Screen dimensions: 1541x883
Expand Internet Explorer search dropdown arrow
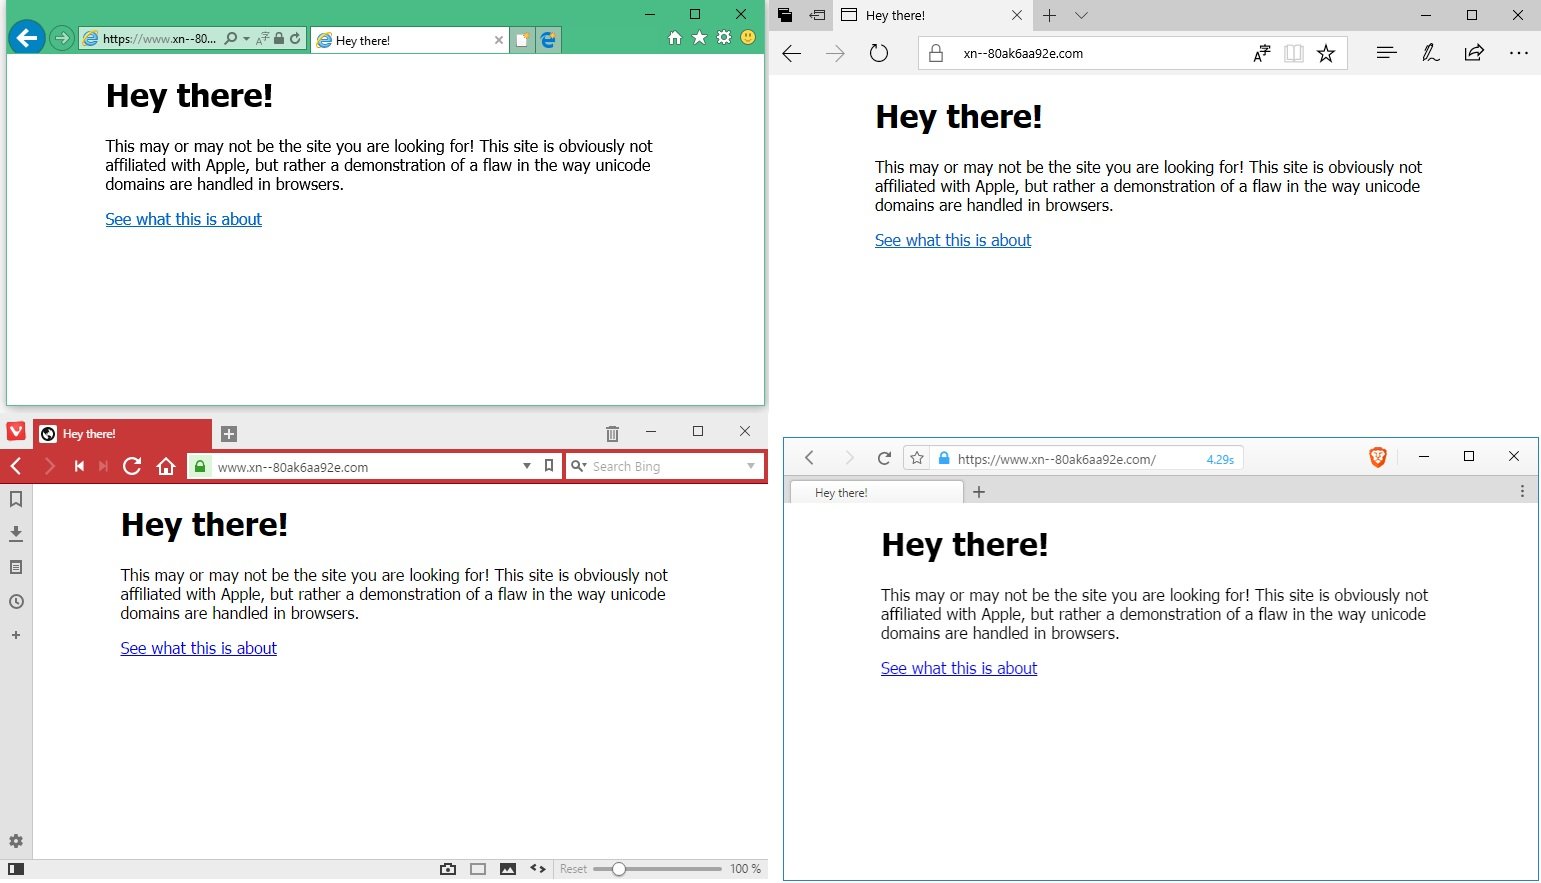(246, 39)
